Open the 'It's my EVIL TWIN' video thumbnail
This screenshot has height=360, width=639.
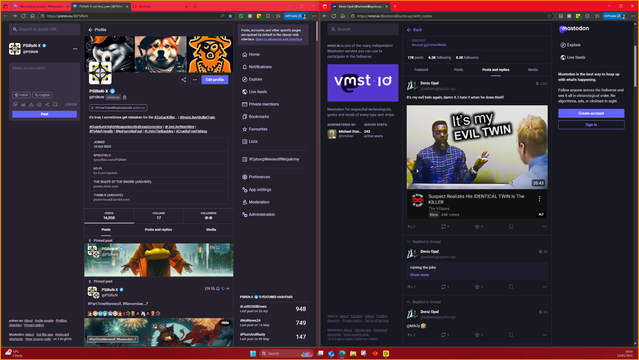pyautogui.click(x=477, y=147)
